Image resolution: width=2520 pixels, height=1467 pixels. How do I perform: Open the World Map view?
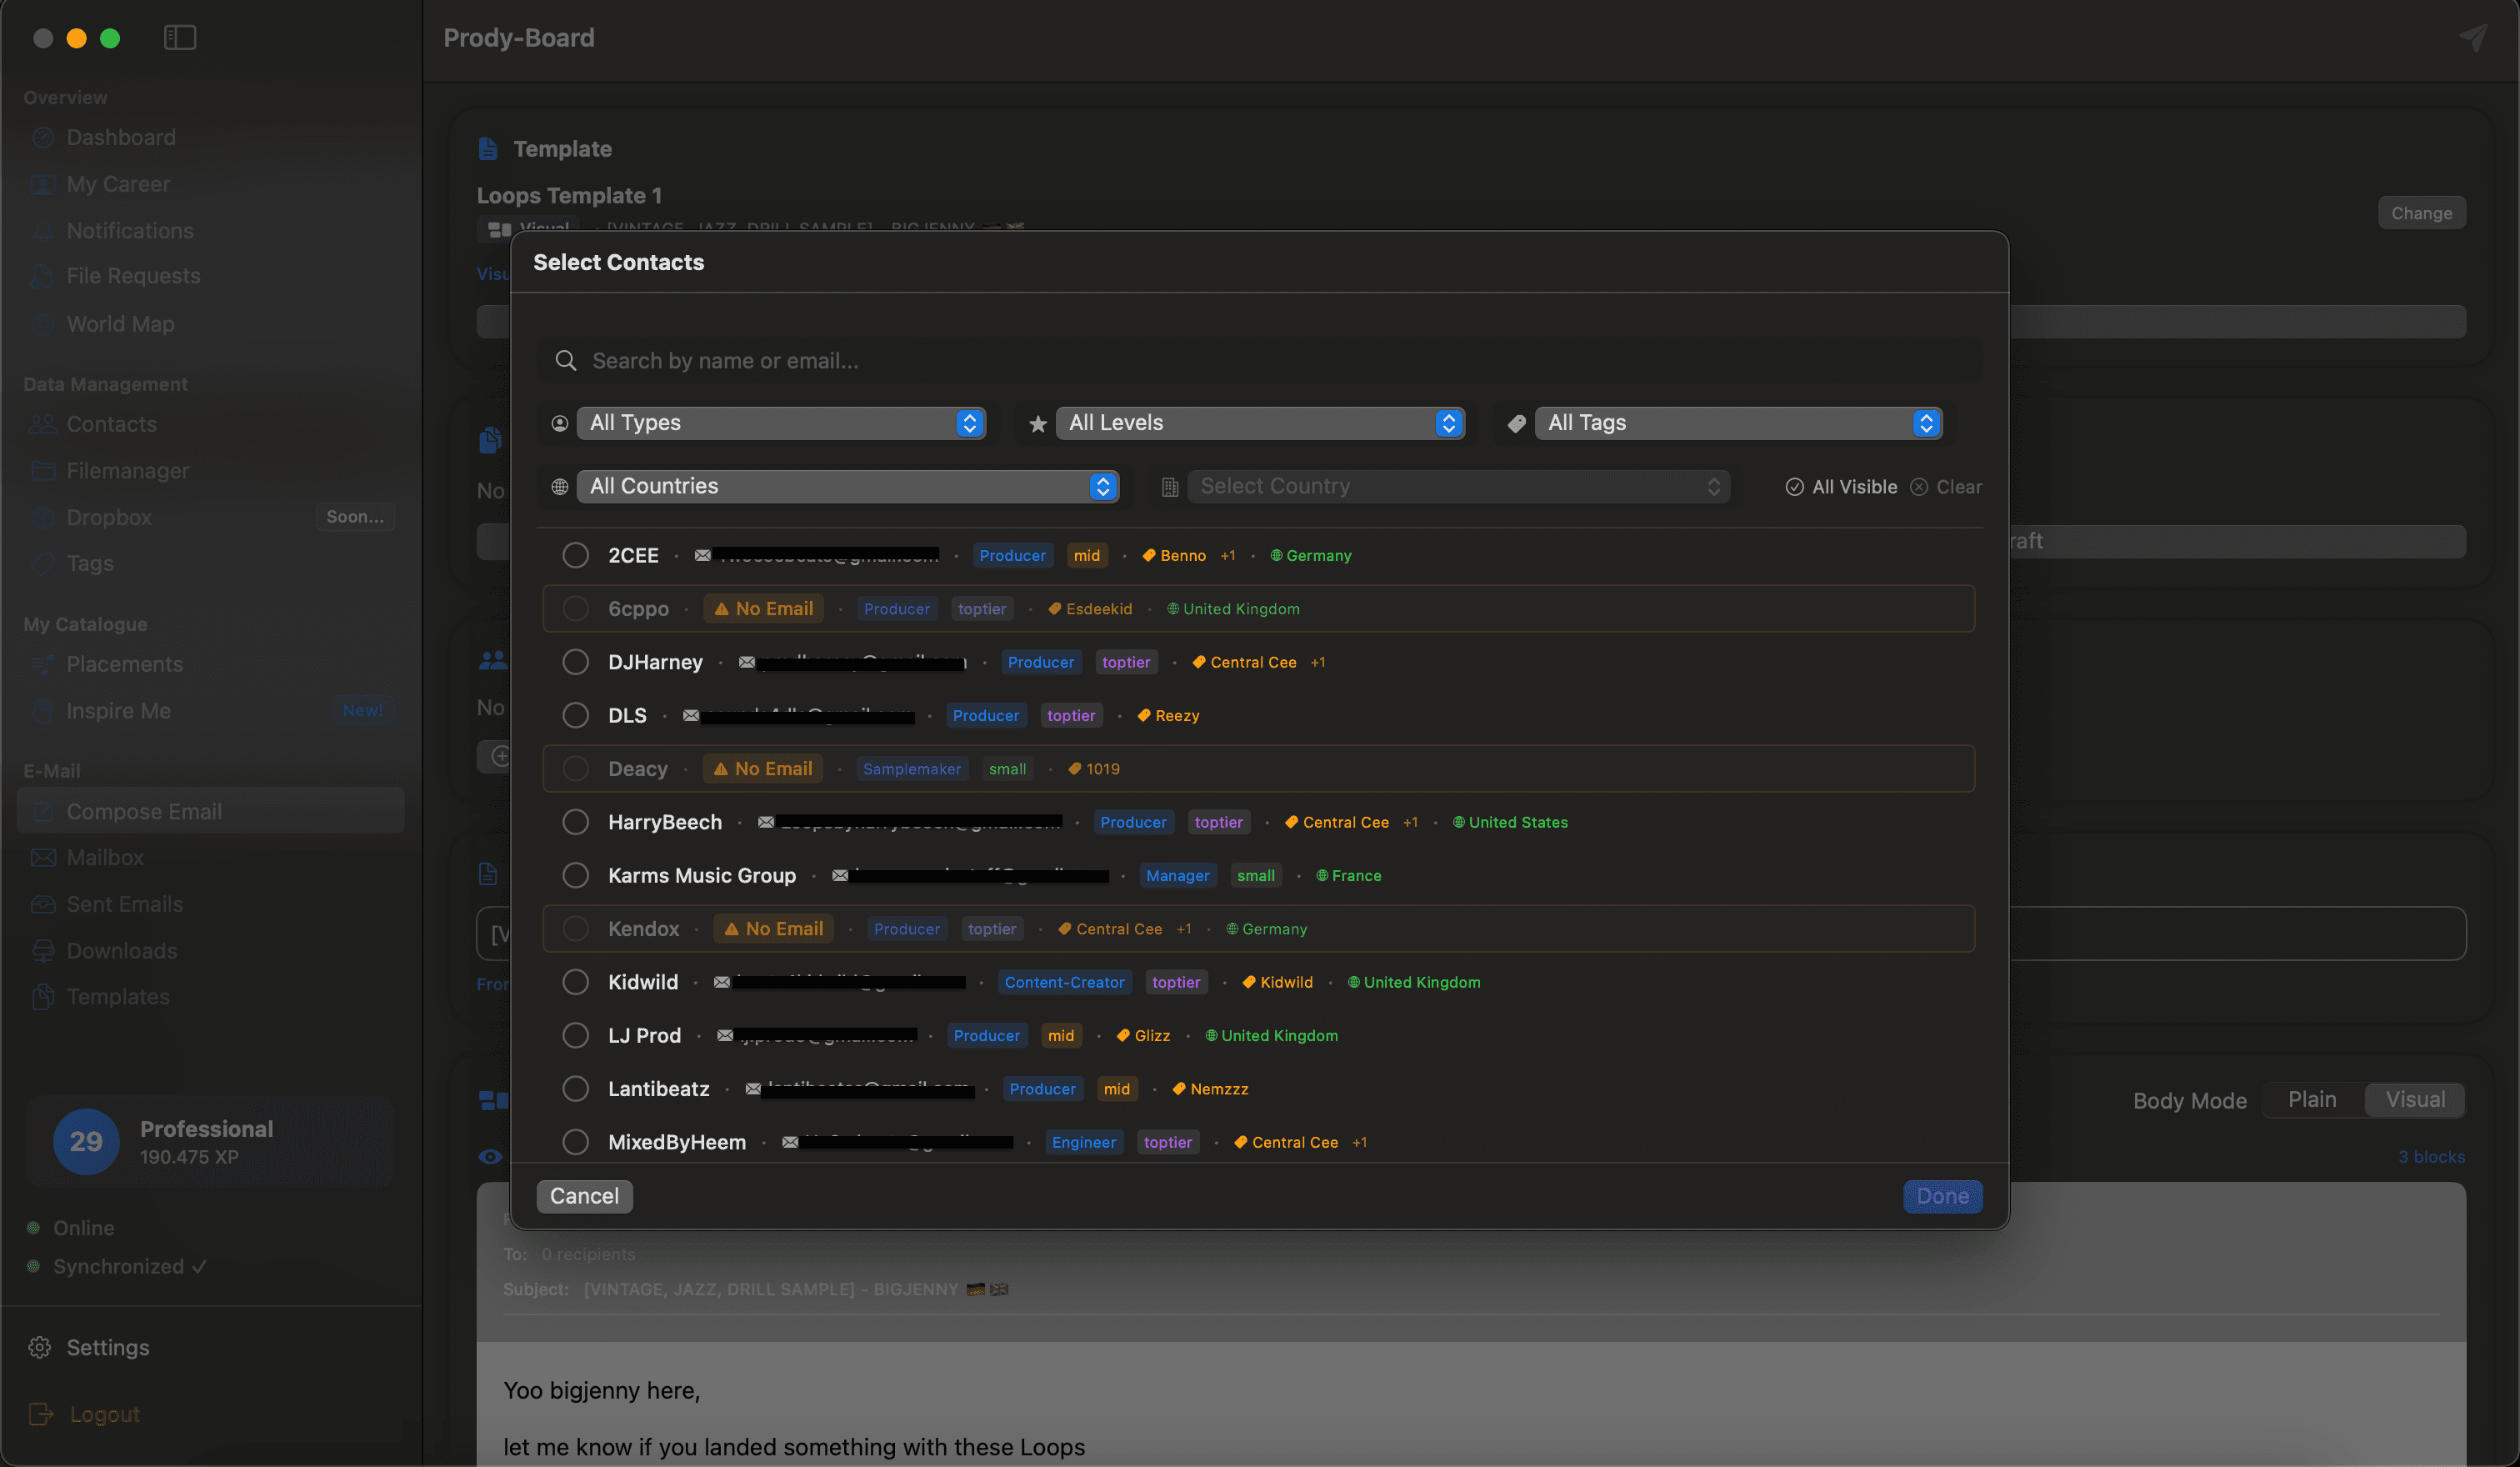pyautogui.click(x=119, y=323)
